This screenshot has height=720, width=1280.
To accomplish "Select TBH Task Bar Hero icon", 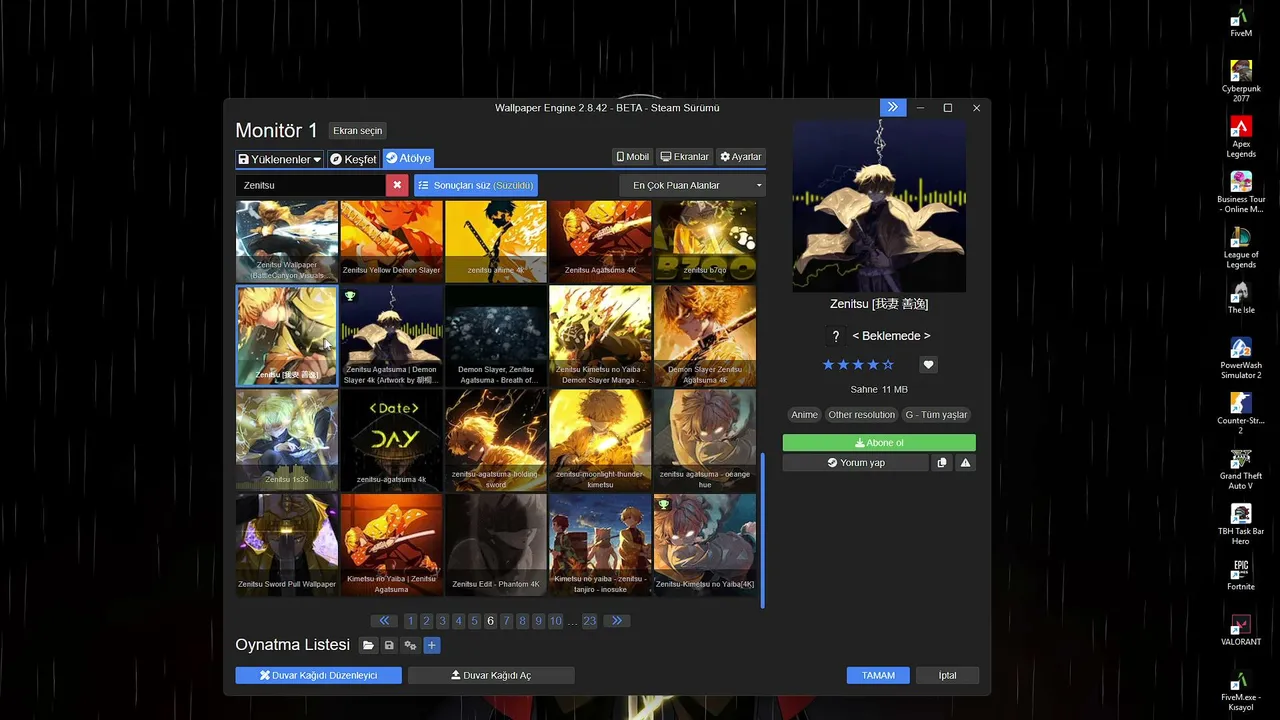I will [x=1241, y=524].
